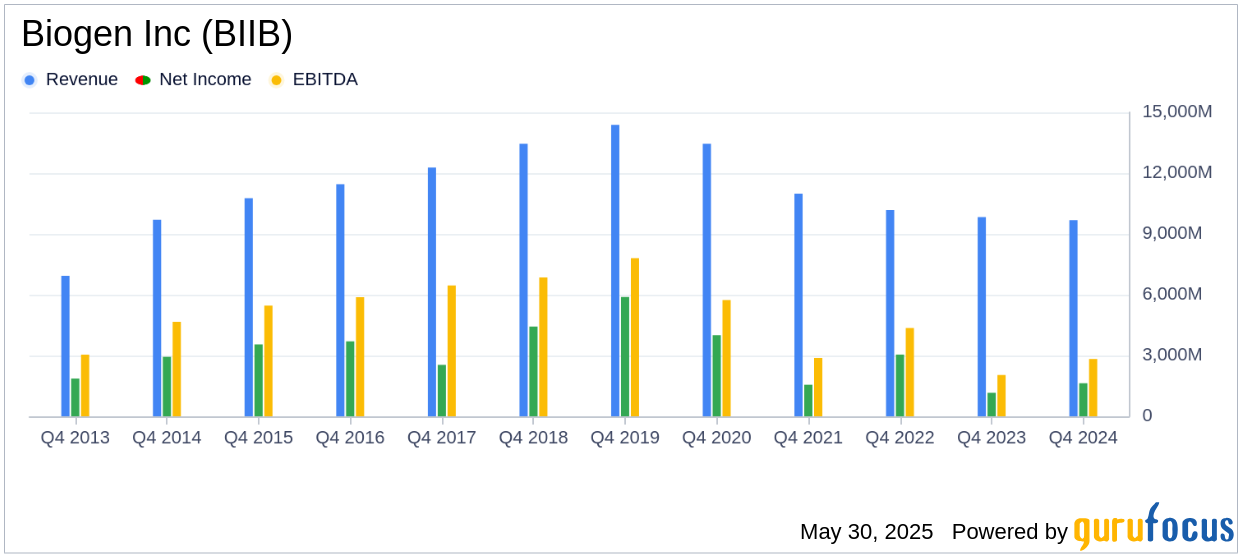
Task: Click the Q4 2018 blue Revenue bar
Action: [x=523, y=280]
